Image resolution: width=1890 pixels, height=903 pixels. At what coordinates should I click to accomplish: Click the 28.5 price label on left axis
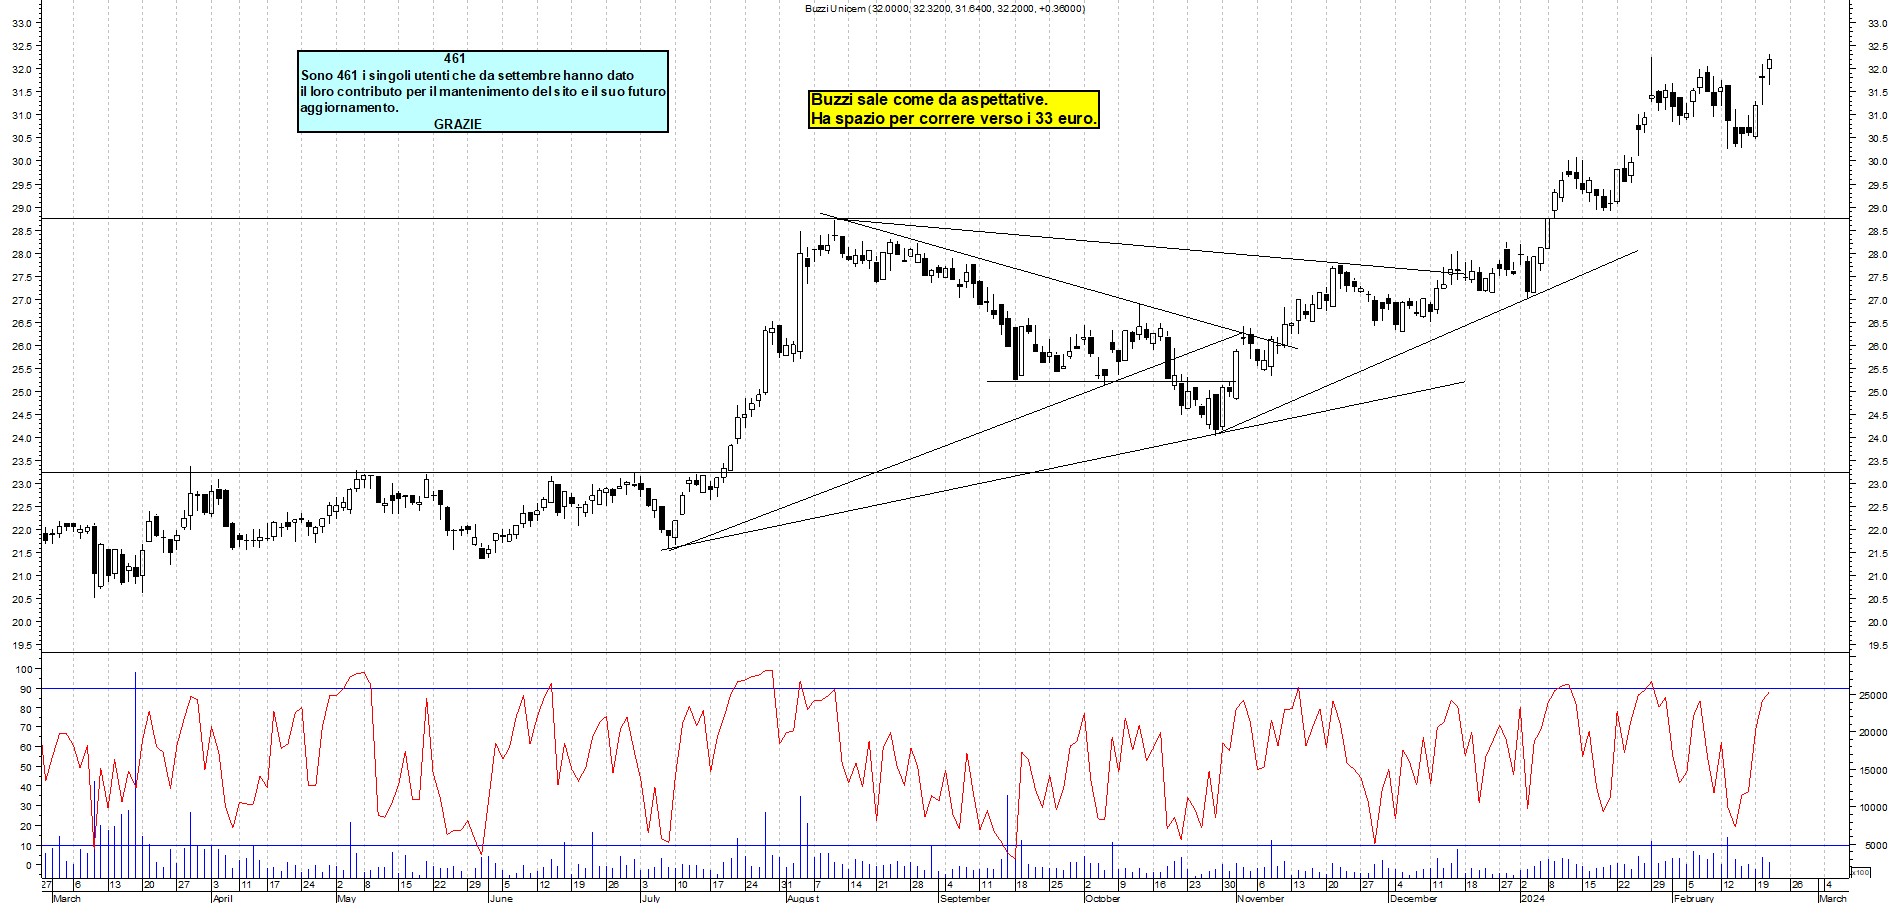click(x=23, y=231)
